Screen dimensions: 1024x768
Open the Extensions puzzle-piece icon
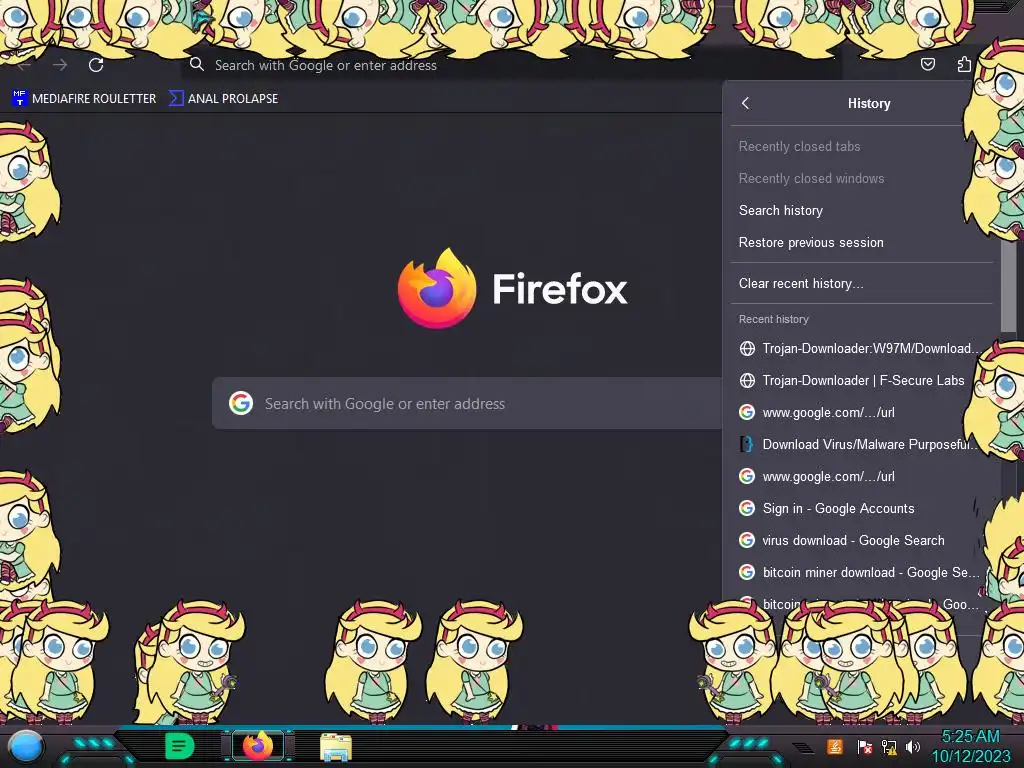click(x=964, y=64)
